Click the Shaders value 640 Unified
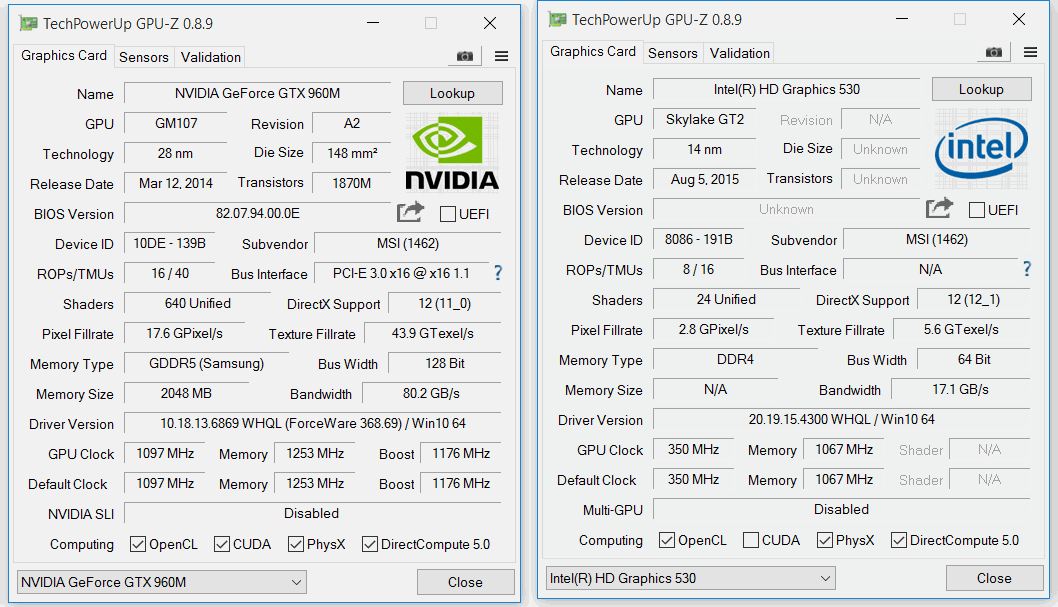 pos(198,304)
